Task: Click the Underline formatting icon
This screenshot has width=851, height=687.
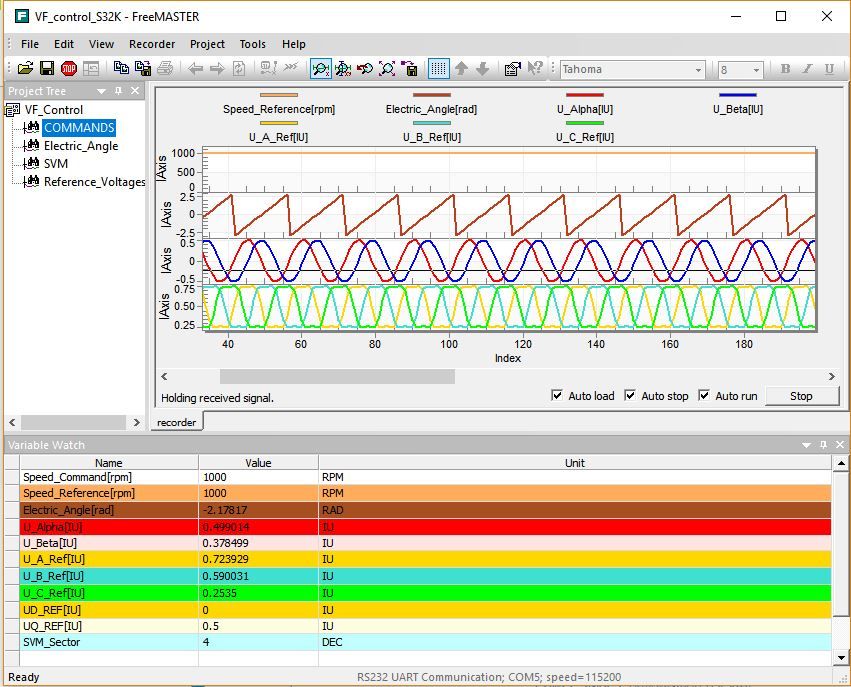Action: pos(829,69)
